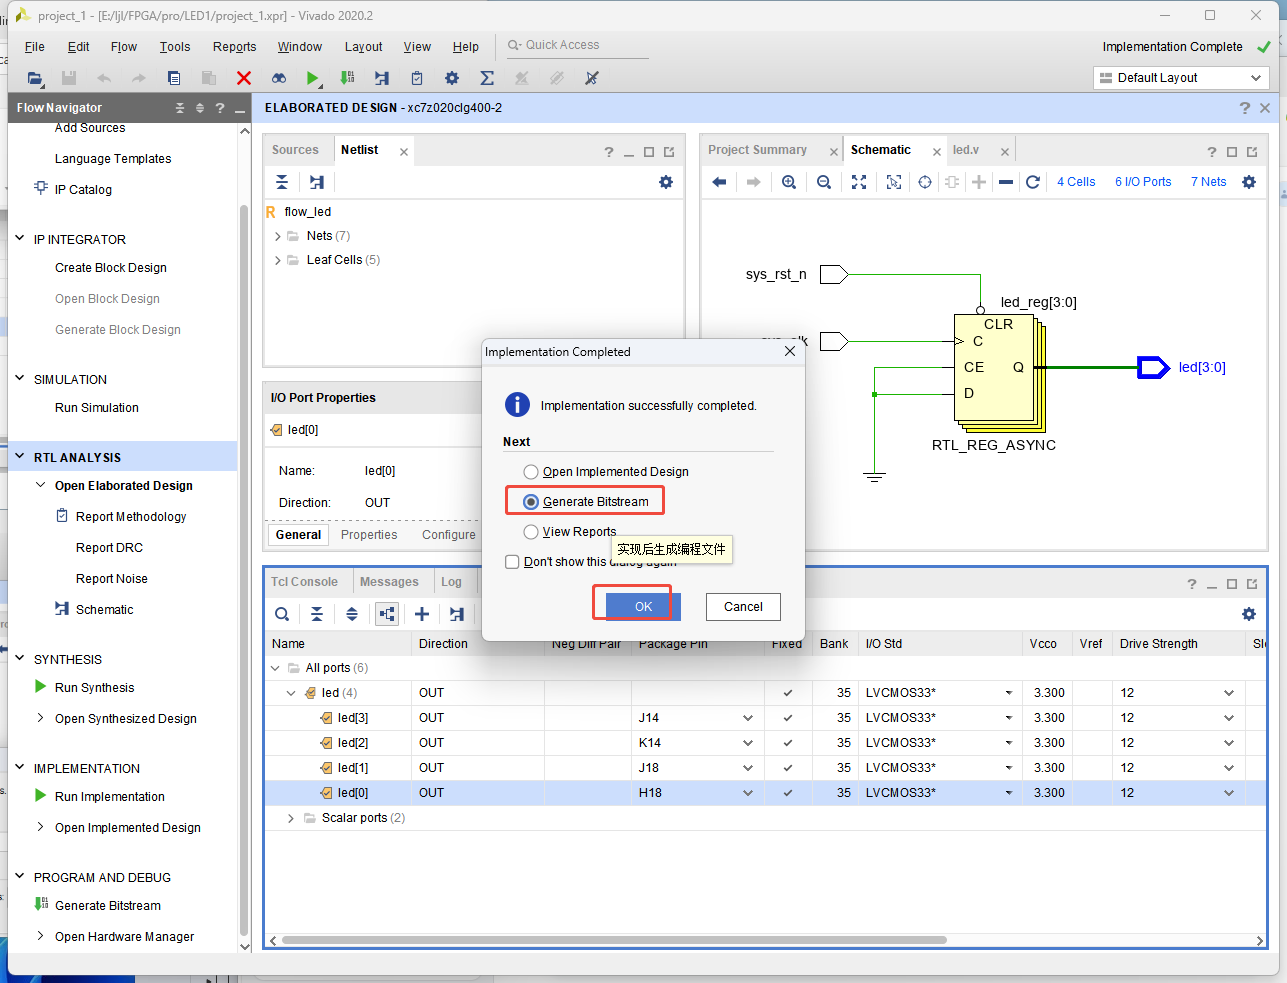
Task: Open the File menu
Action: (x=35, y=47)
